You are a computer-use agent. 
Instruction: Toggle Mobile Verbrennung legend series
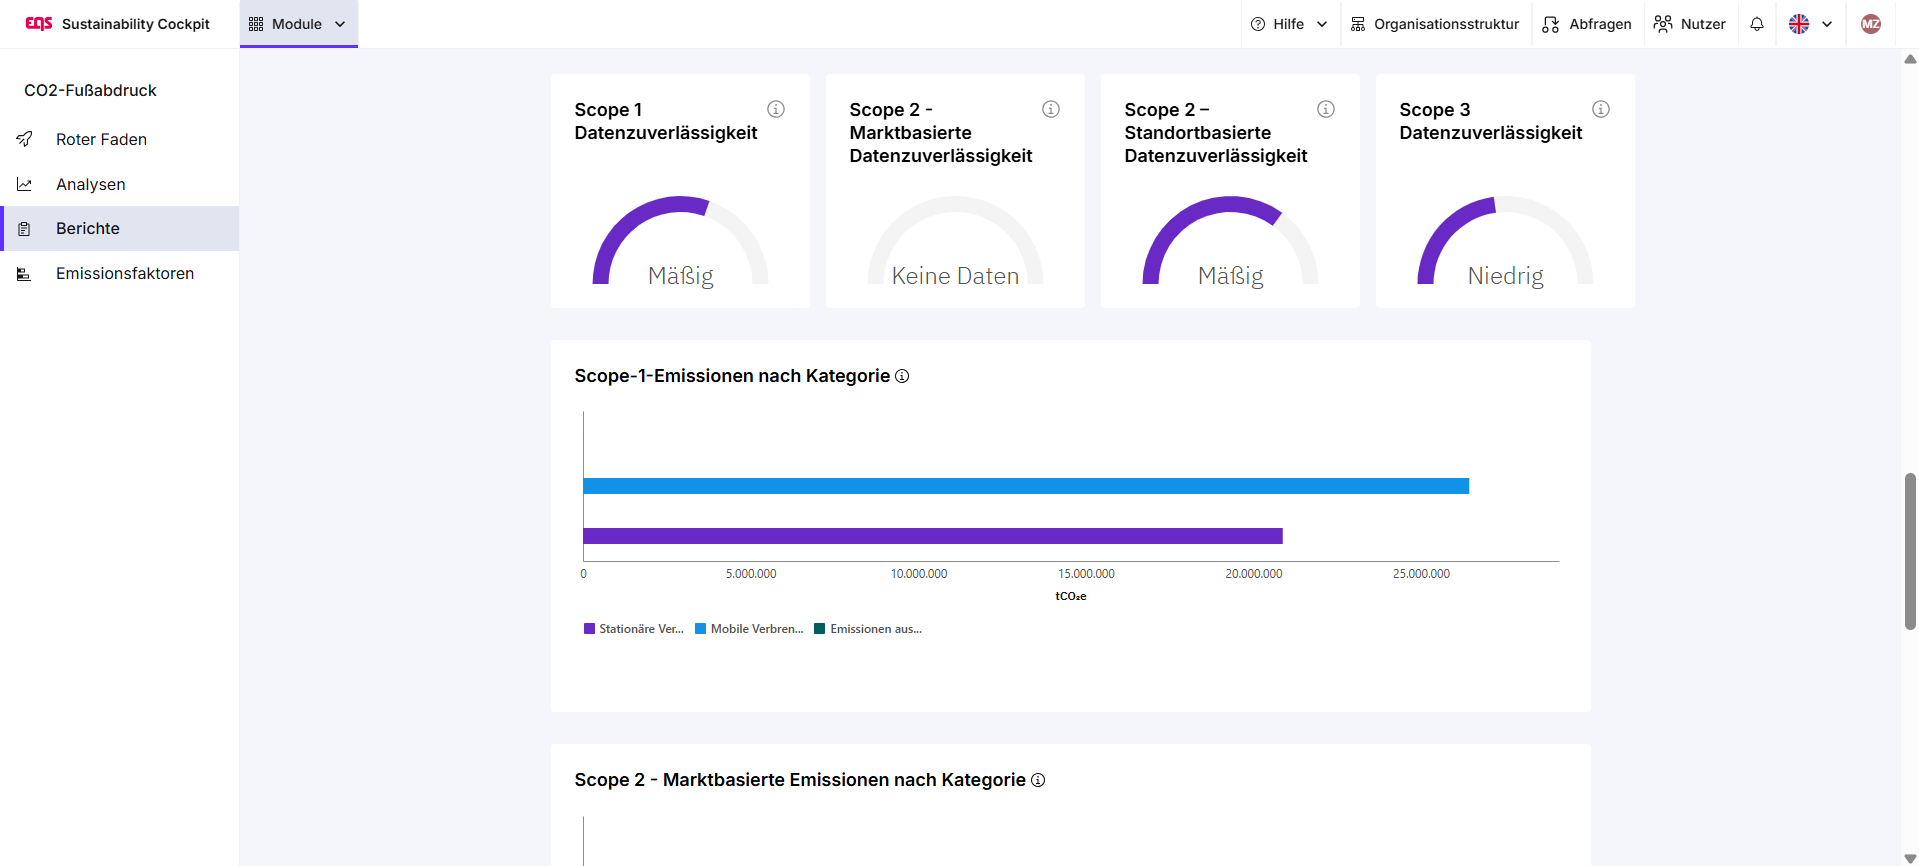coord(749,629)
